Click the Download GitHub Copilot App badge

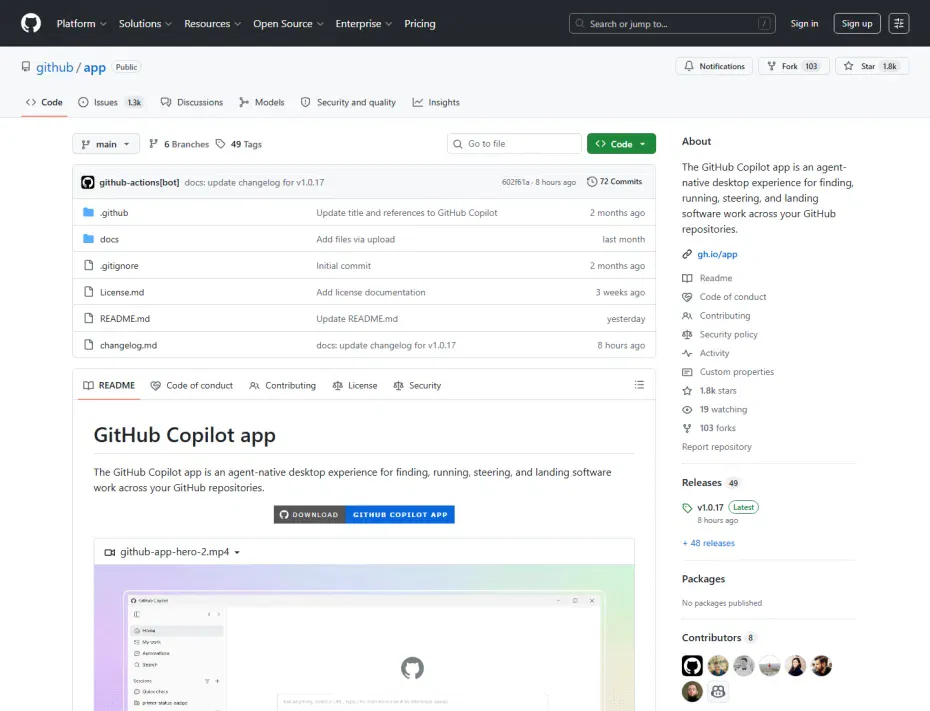[364, 514]
